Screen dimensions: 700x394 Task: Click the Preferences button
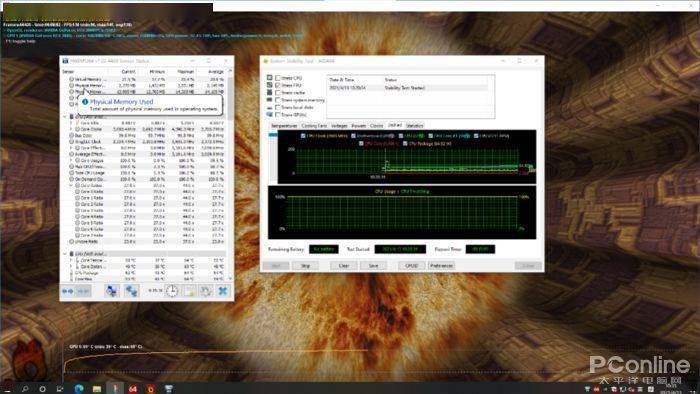[x=441, y=265]
